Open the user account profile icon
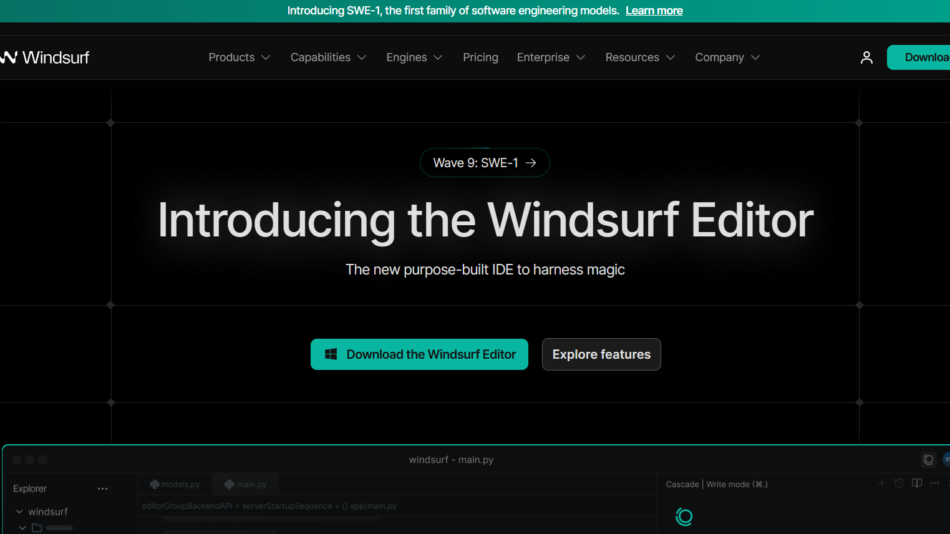The width and height of the screenshot is (950, 534). [x=866, y=58]
